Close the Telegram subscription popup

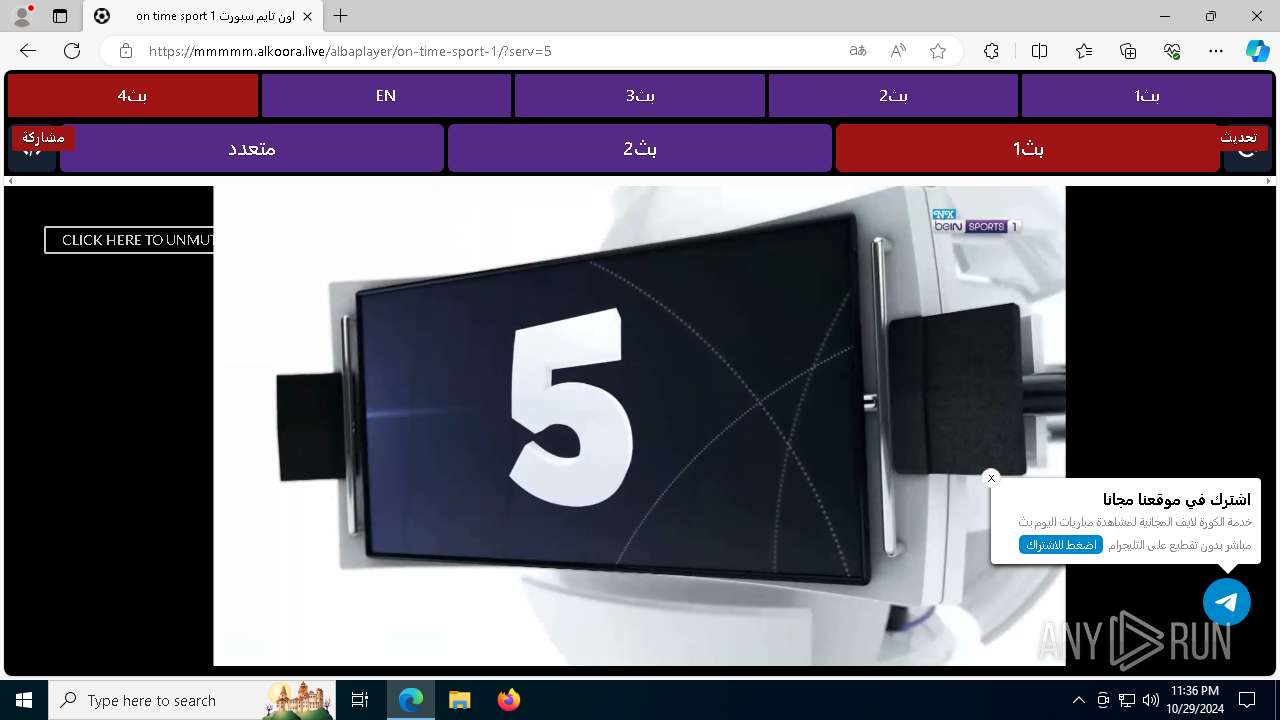click(x=991, y=478)
